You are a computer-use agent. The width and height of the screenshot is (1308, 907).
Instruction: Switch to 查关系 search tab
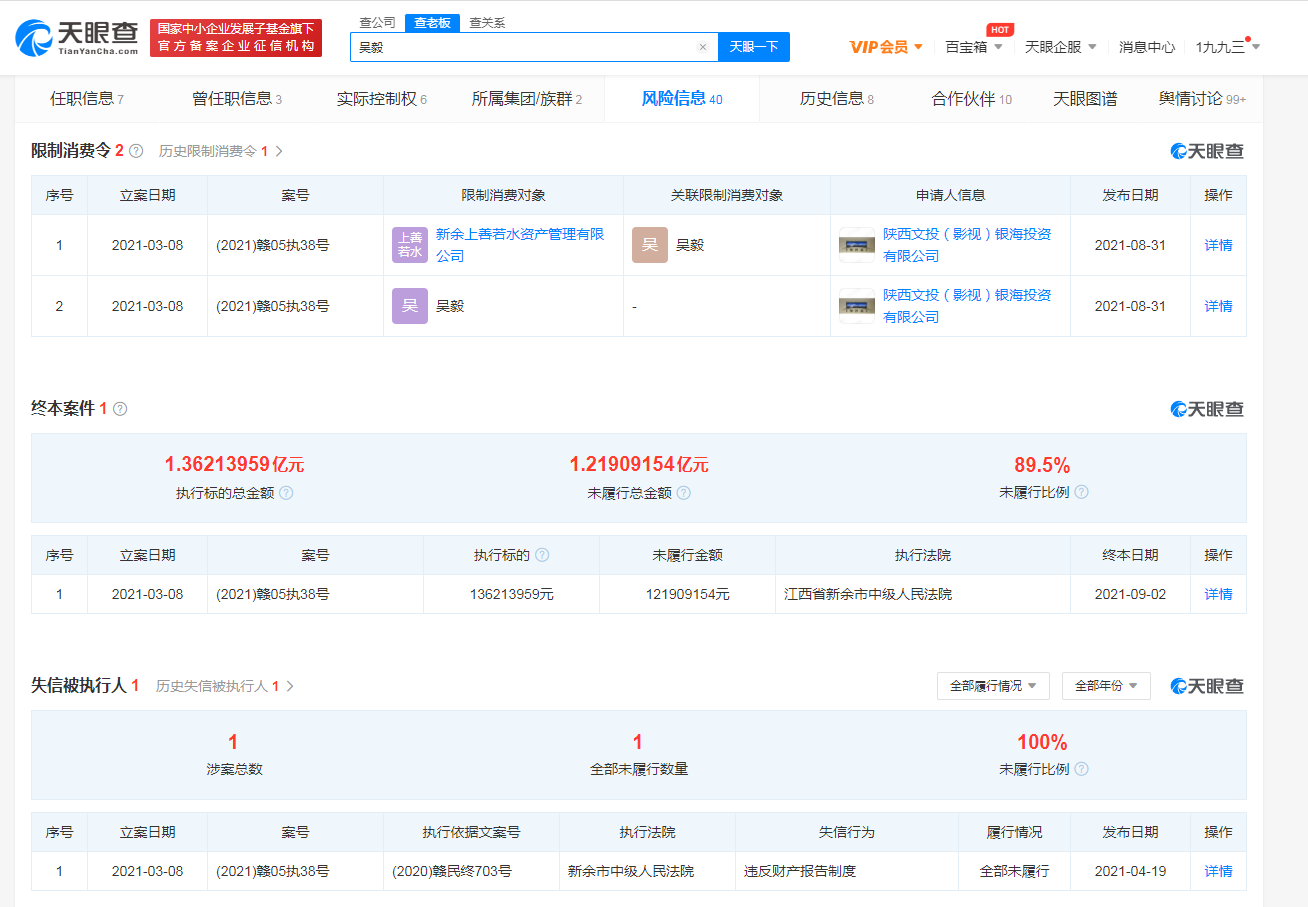[487, 22]
